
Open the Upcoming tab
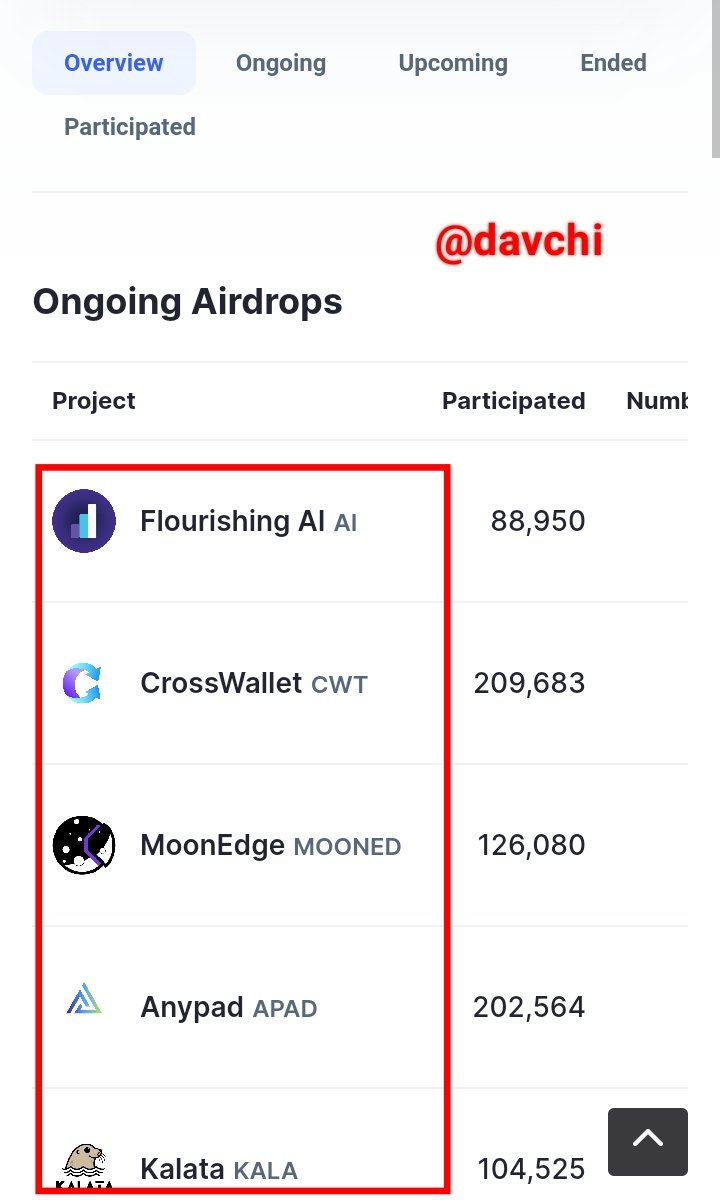[x=453, y=63]
